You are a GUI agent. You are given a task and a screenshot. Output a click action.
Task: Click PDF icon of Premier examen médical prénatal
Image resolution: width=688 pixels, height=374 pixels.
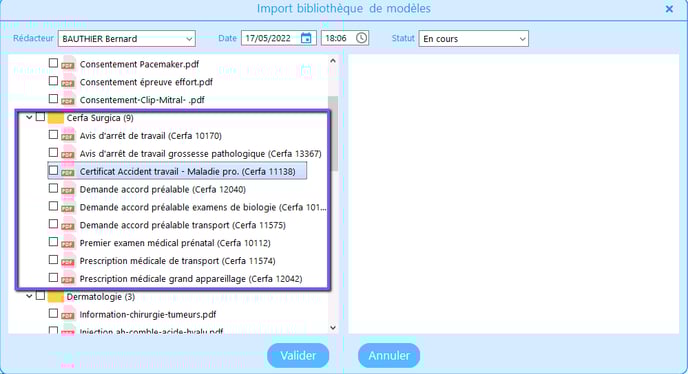coord(68,243)
